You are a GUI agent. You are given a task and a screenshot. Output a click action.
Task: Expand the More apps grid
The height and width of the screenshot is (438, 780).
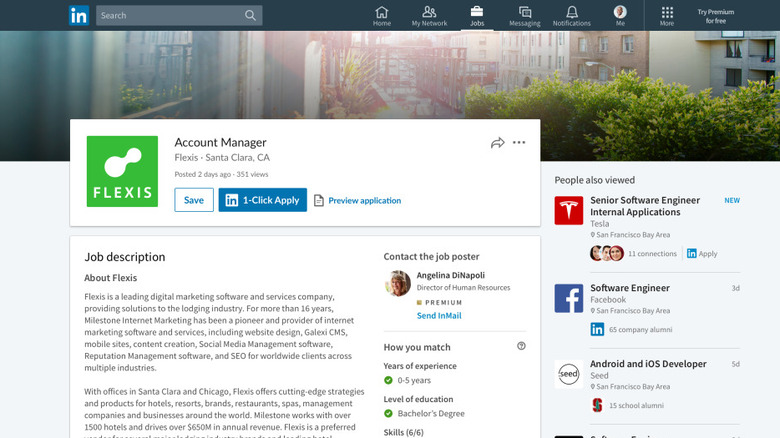tap(667, 16)
